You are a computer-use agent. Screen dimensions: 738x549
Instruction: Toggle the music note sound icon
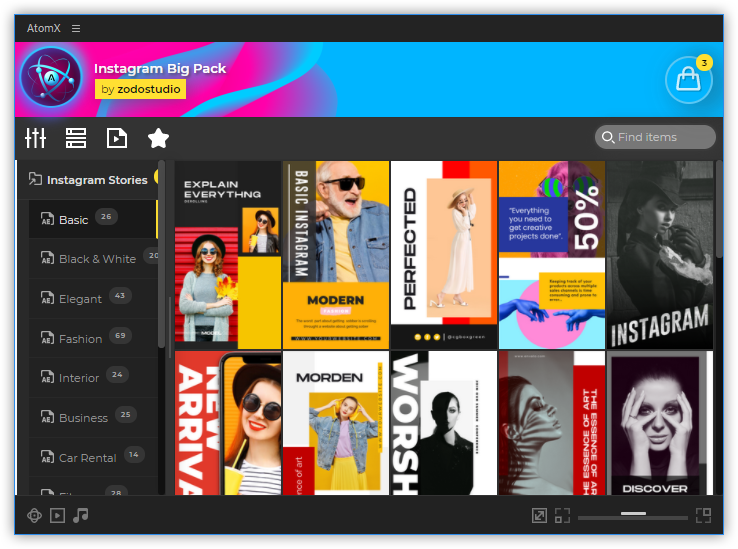click(80, 516)
